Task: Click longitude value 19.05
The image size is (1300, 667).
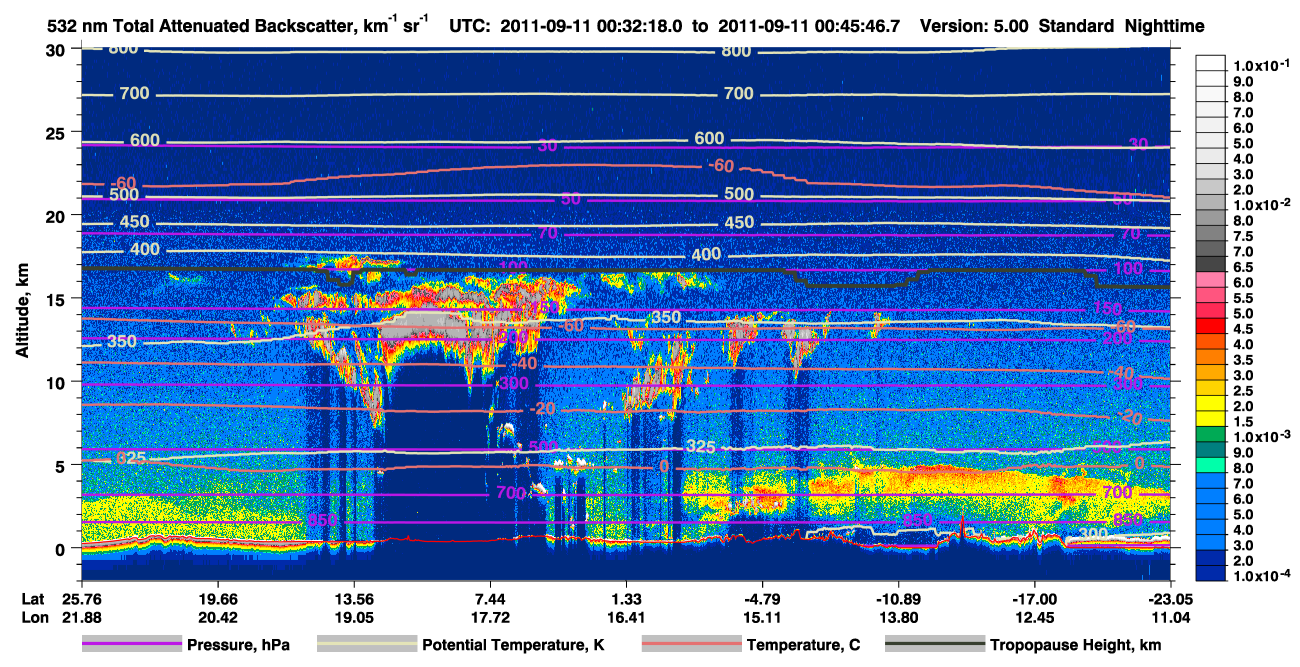Action: point(354,616)
